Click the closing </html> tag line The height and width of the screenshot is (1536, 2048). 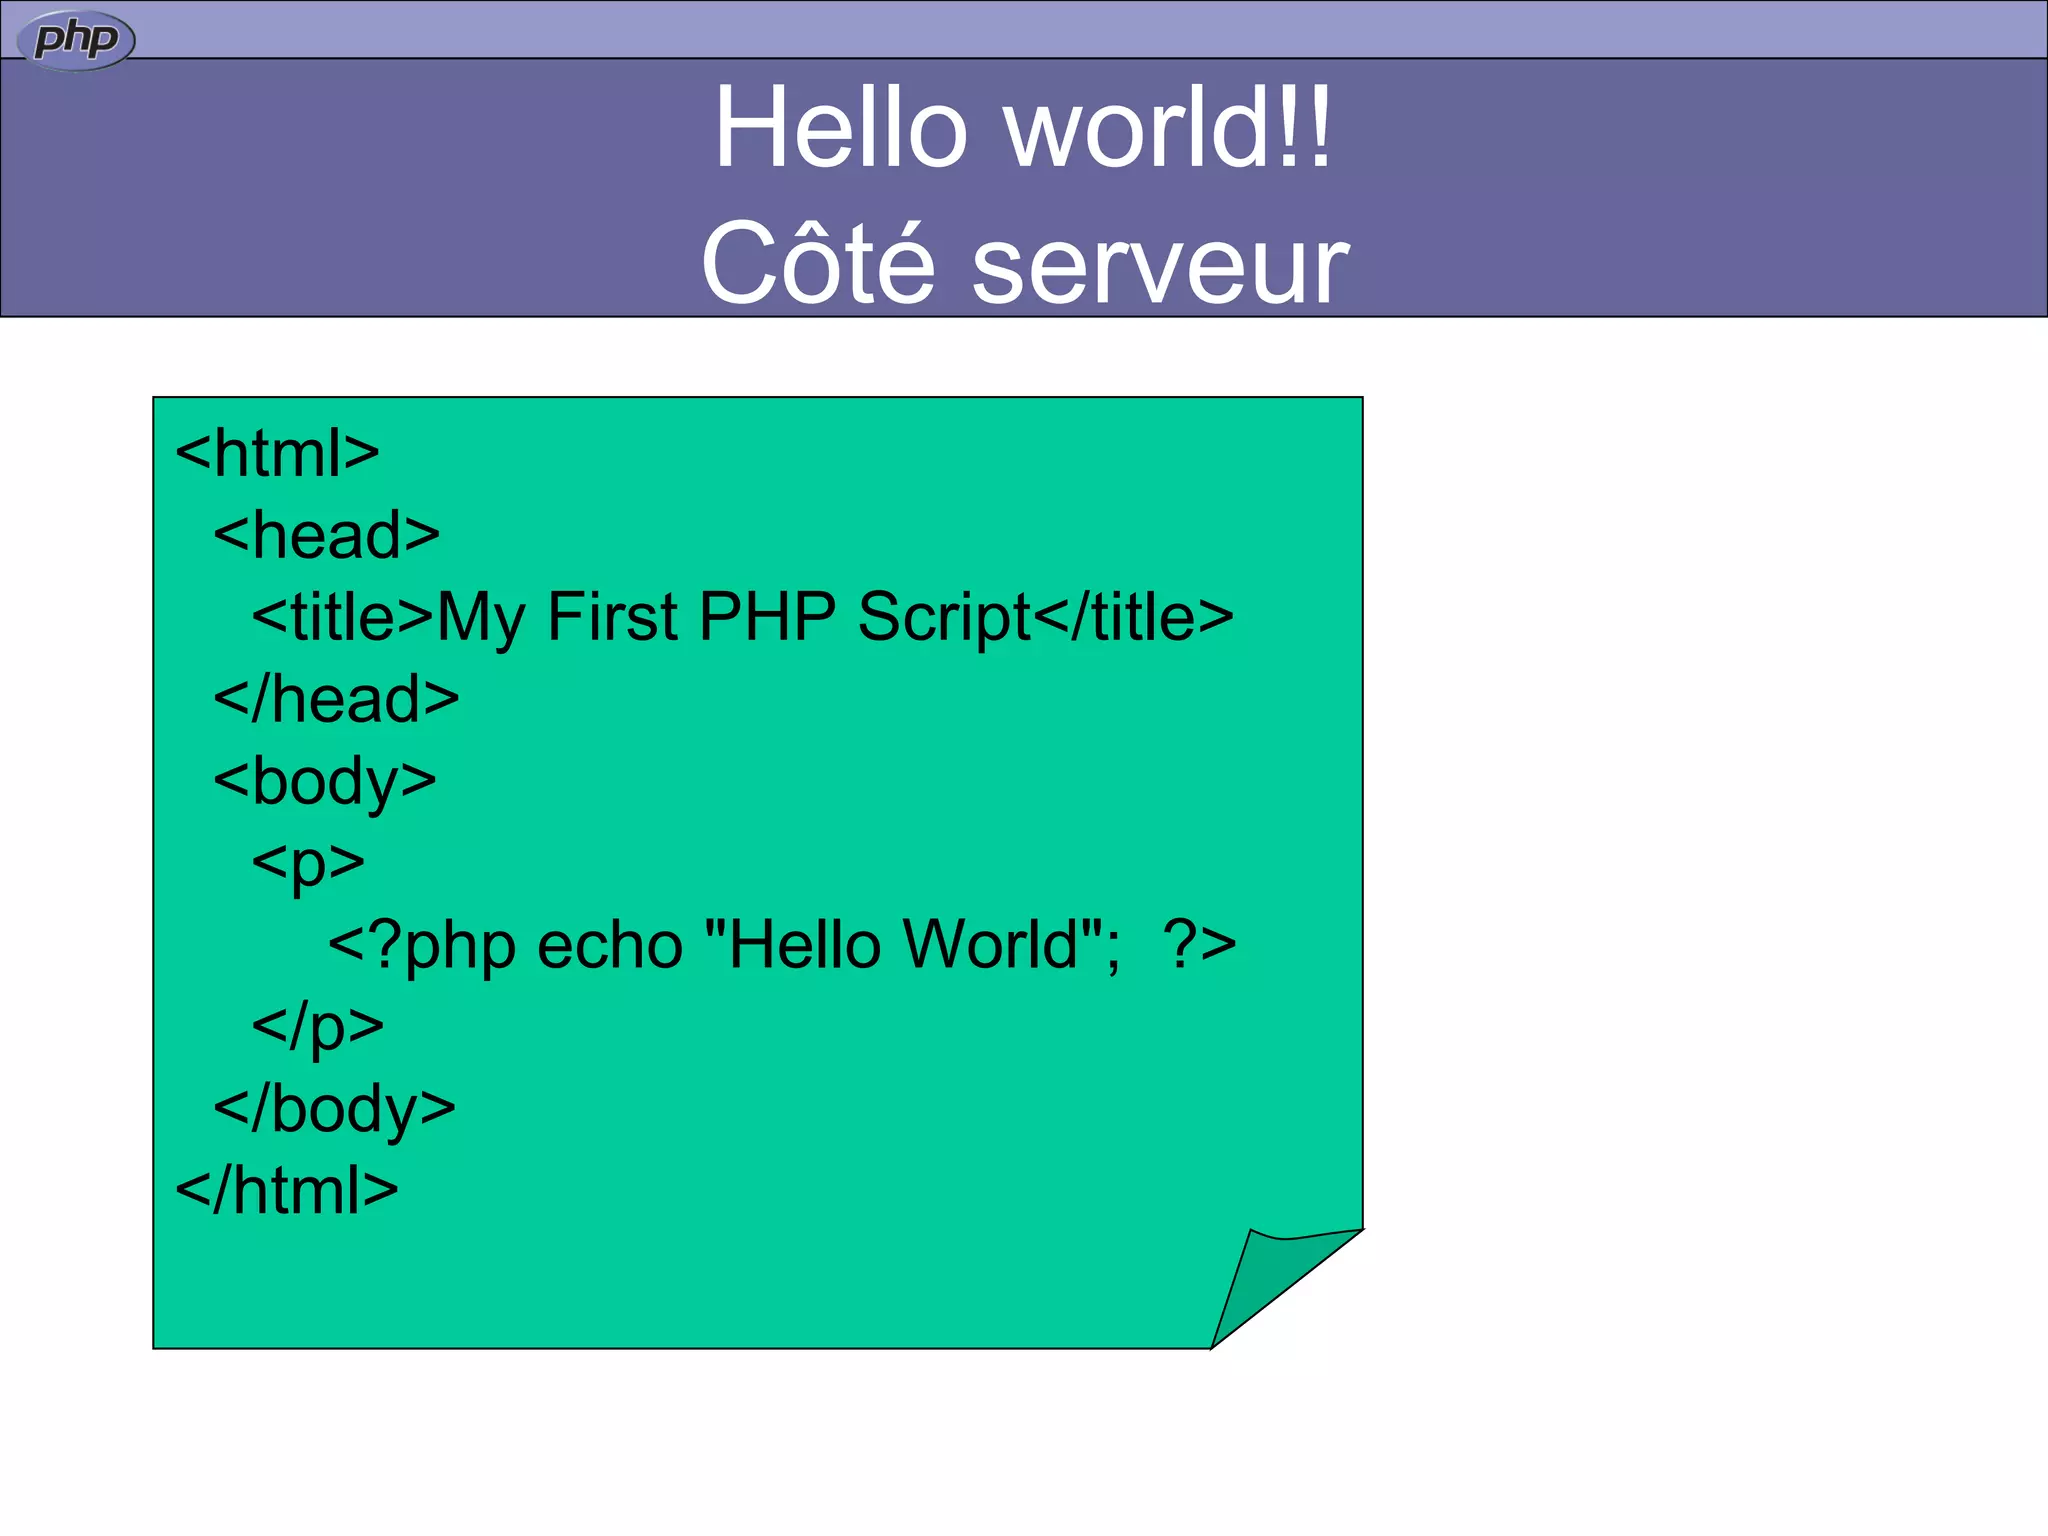pos(286,1191)
